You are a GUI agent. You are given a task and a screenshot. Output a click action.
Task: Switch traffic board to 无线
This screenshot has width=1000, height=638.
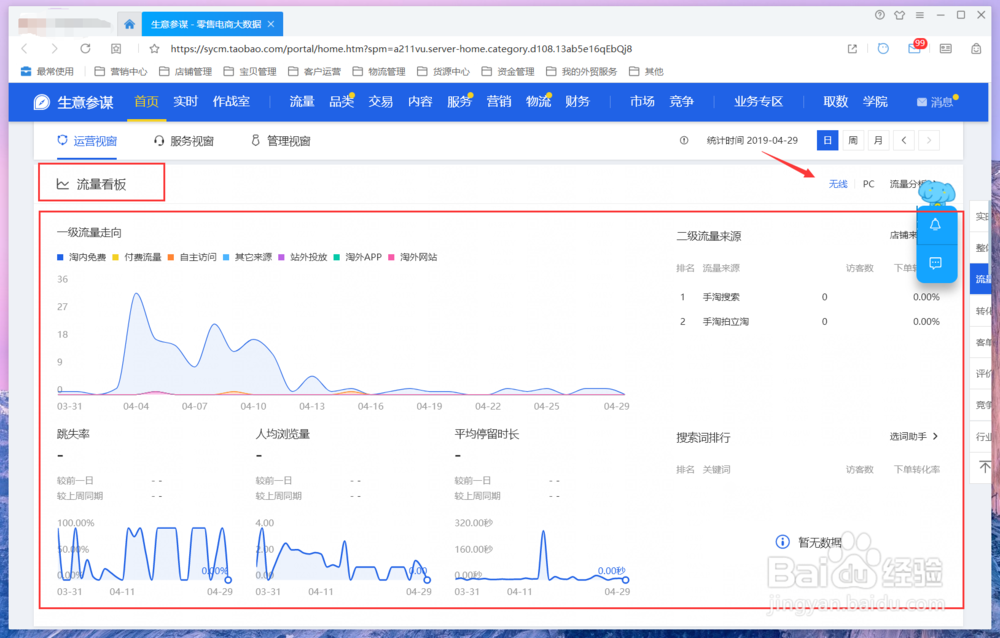(x=838, y=184)
